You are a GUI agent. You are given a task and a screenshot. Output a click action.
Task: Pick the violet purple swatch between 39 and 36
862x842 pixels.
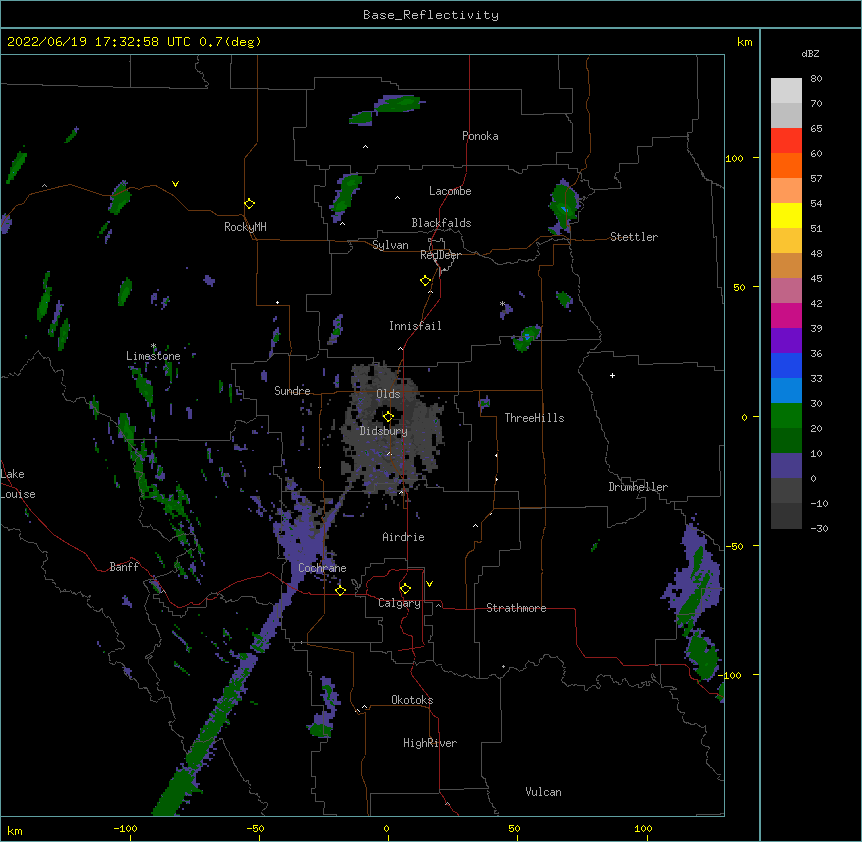pos(786,341)
